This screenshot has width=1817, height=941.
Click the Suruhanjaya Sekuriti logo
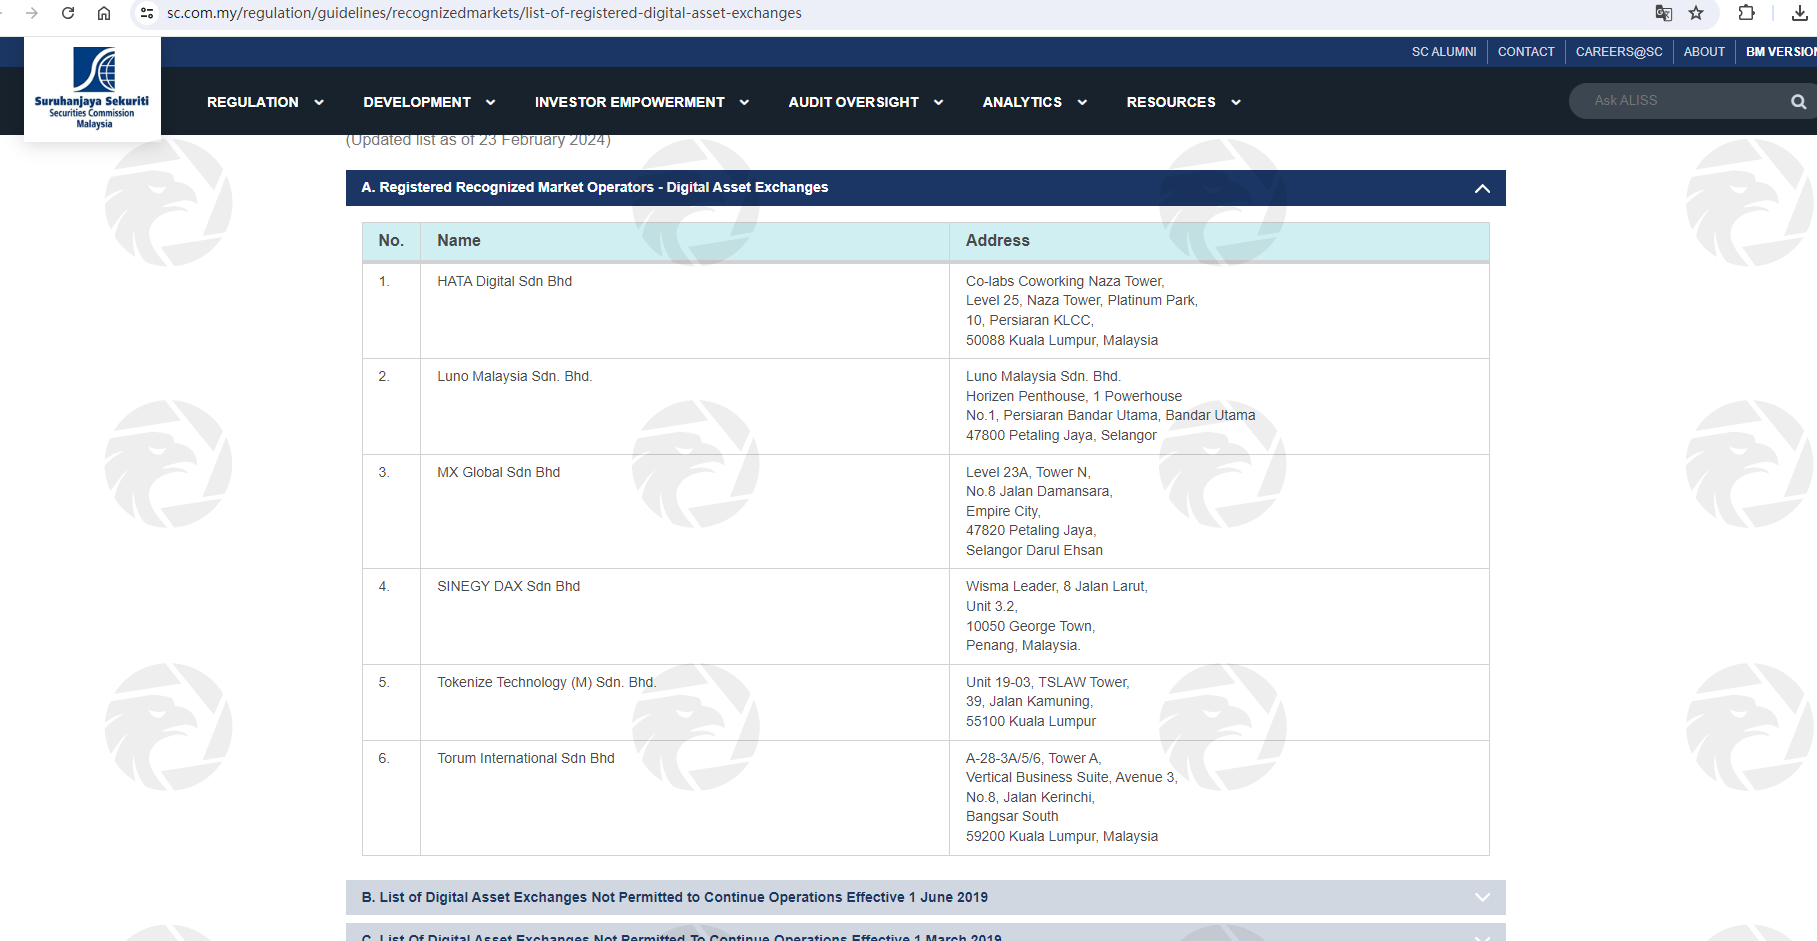[92, 88]
